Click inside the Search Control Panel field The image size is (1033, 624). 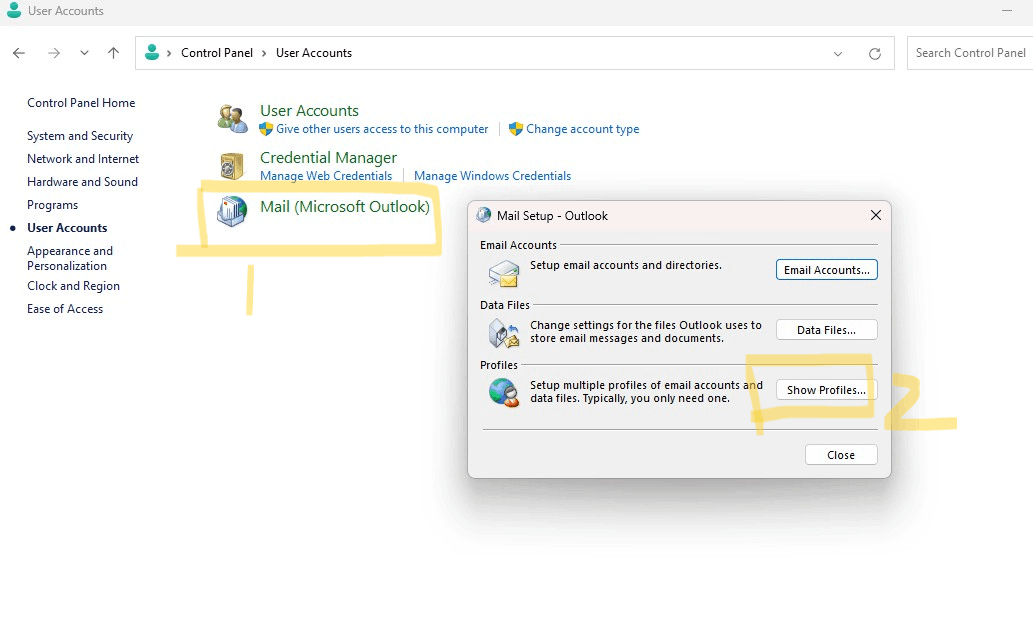(968, 52)
